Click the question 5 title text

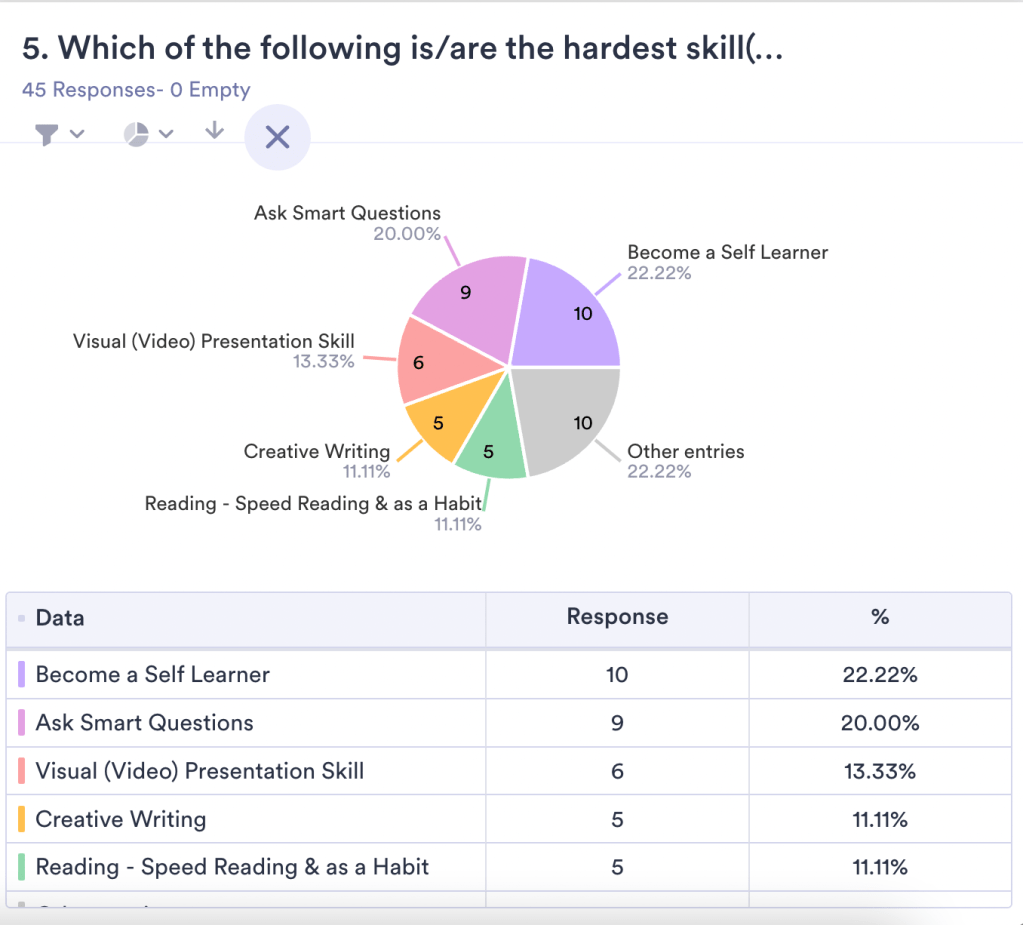tap(402, 47)
